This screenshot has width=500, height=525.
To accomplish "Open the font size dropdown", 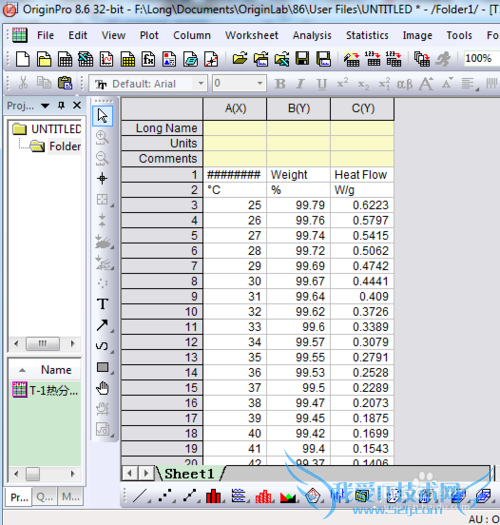I will (x=260, y=83).
